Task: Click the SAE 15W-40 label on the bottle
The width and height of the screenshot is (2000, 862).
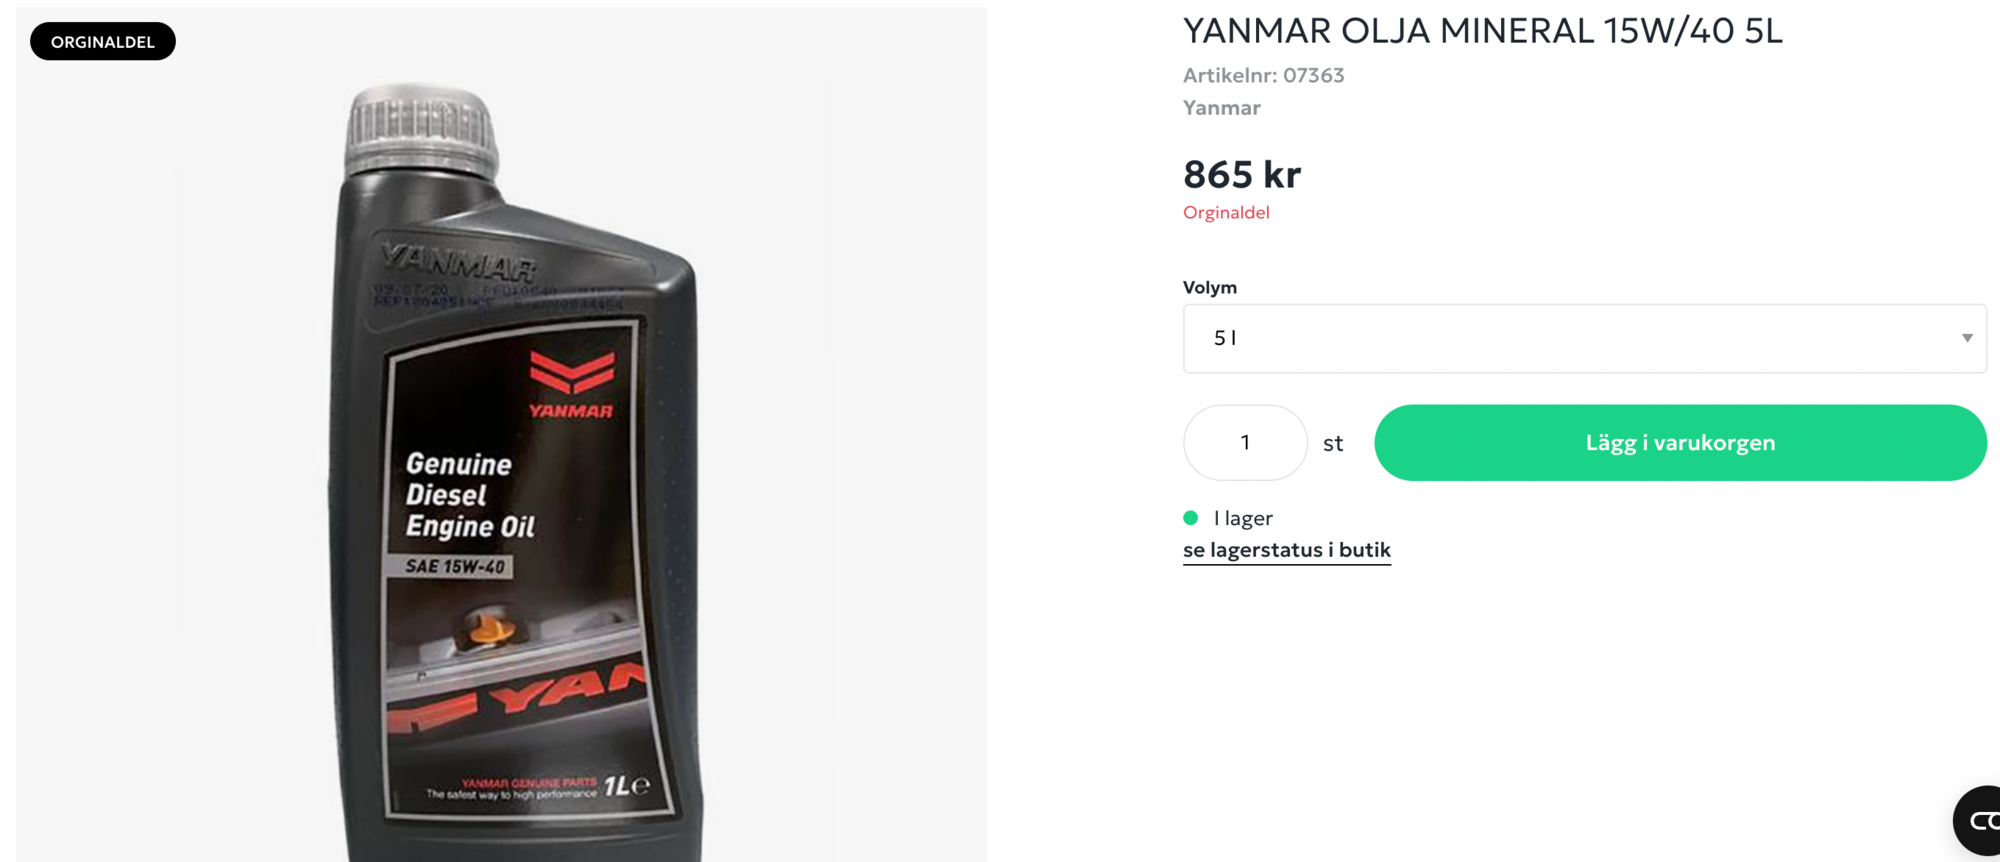Action: click(455, 566)
